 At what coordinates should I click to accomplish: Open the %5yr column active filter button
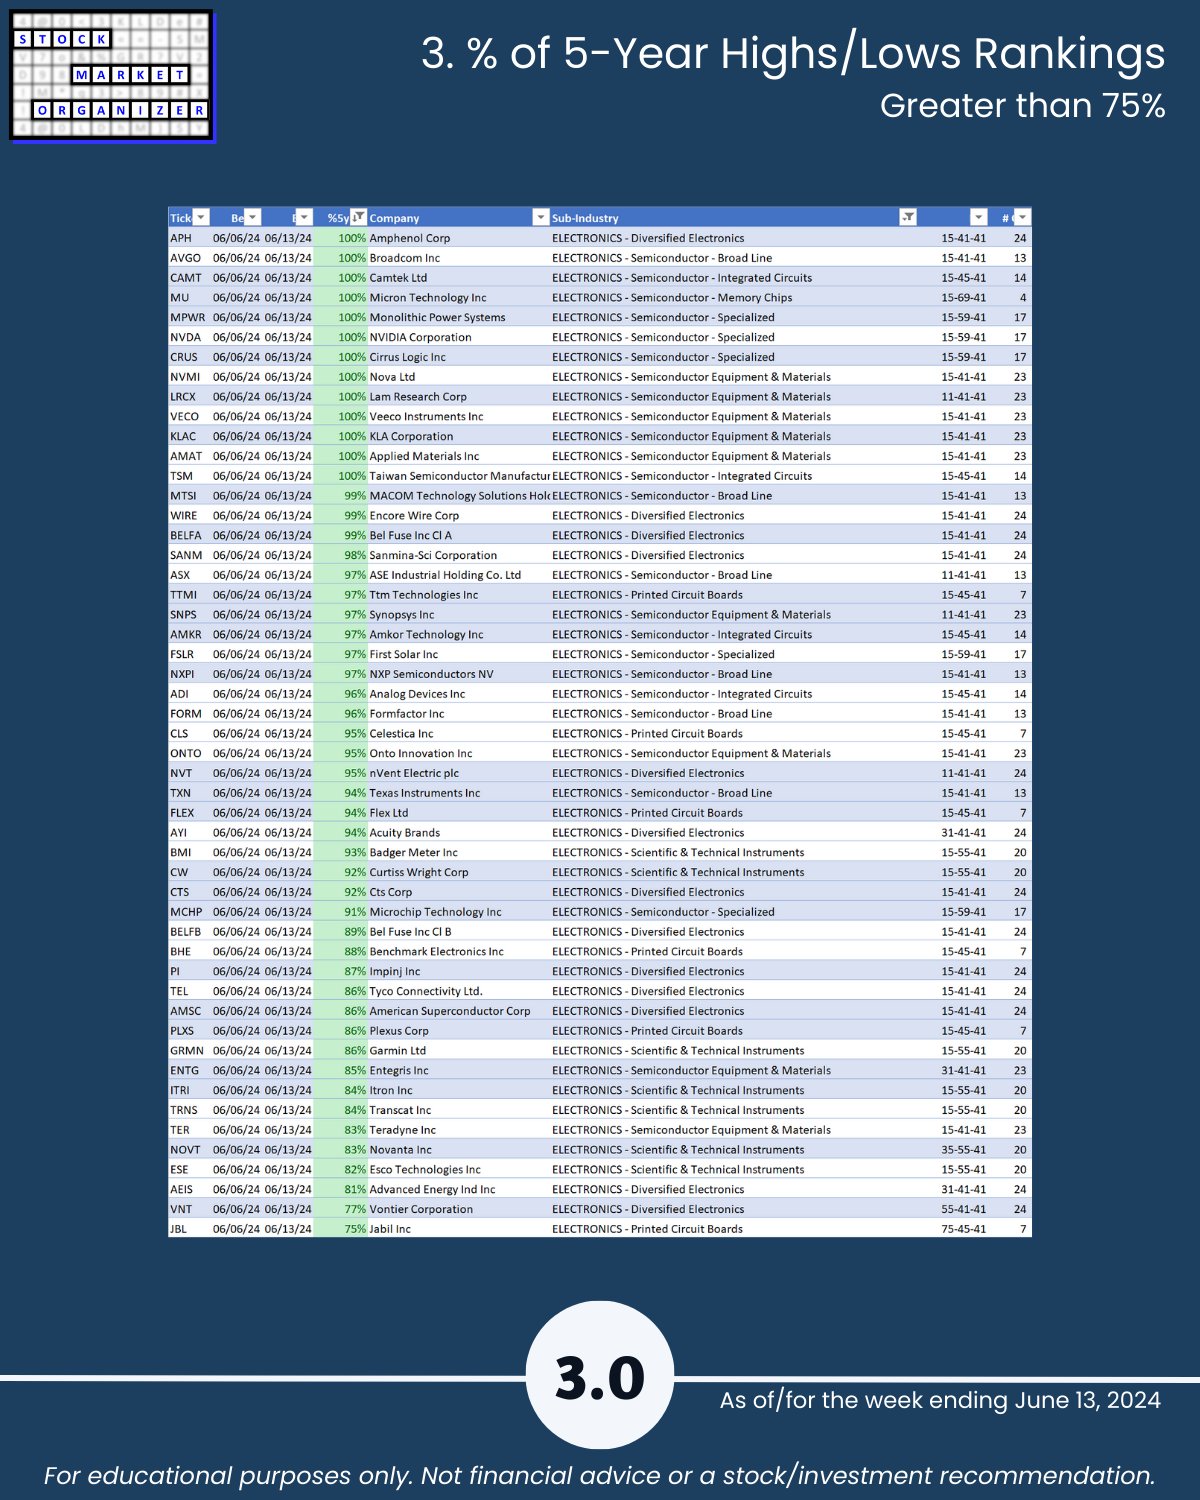358,217
